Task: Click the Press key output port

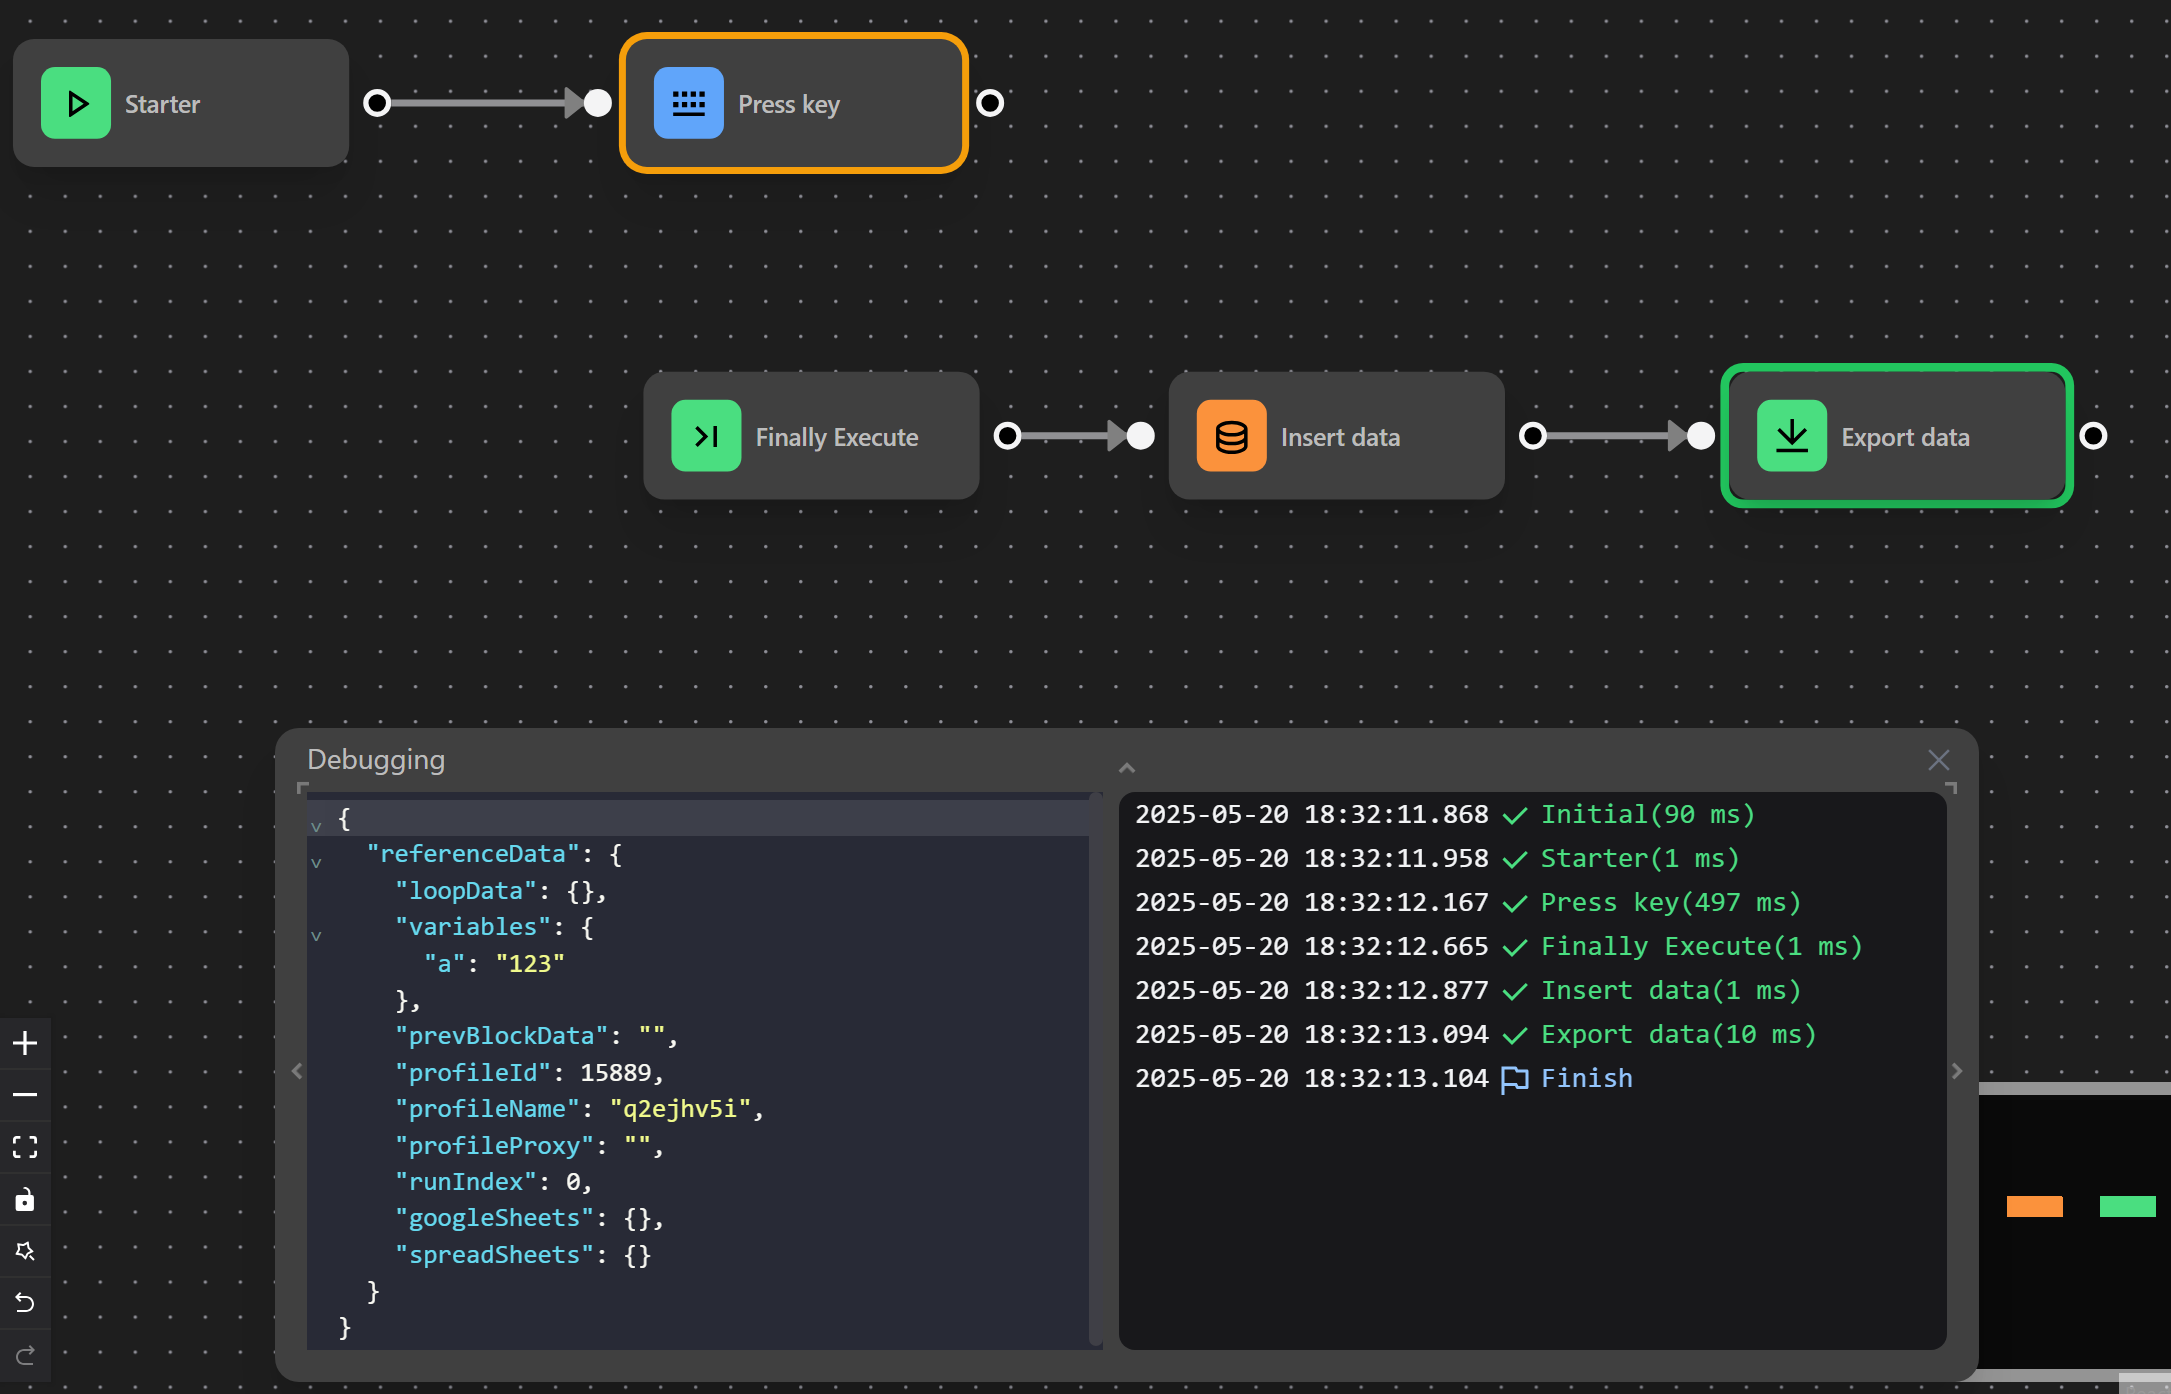Action: pyautogui.click(x=989, y=103)
